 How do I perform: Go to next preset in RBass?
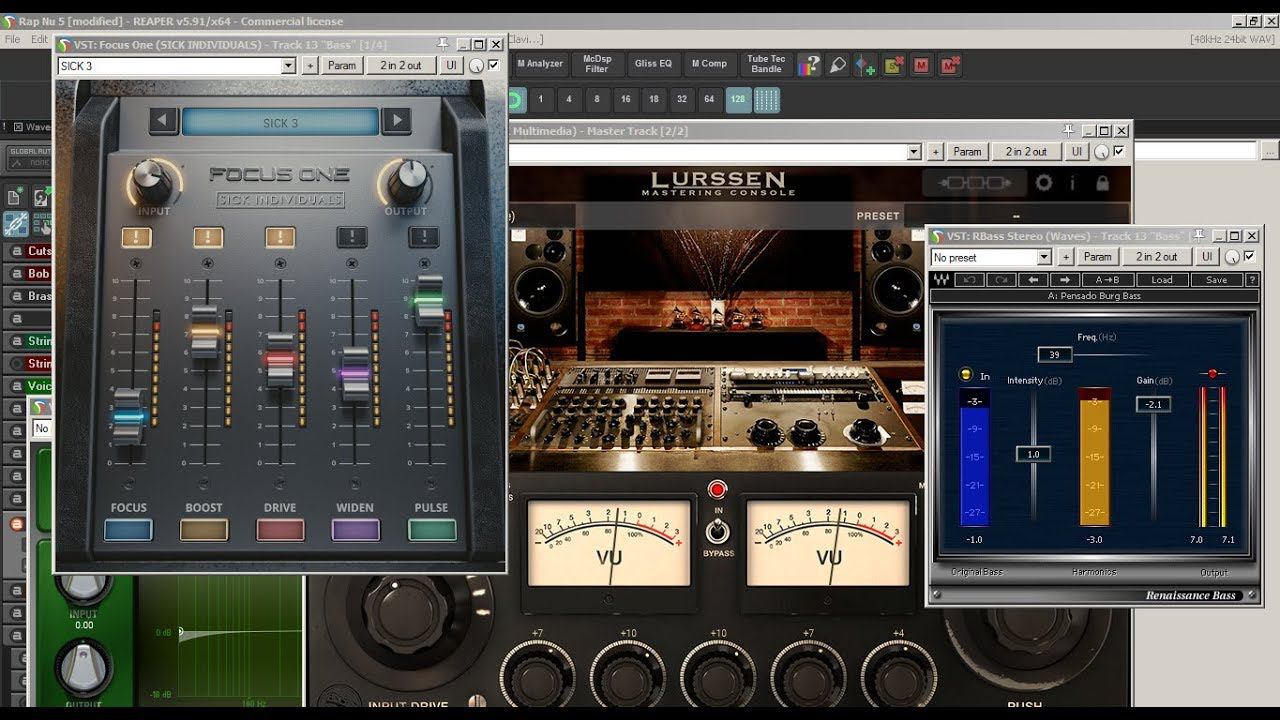(x=1064, y=280)
